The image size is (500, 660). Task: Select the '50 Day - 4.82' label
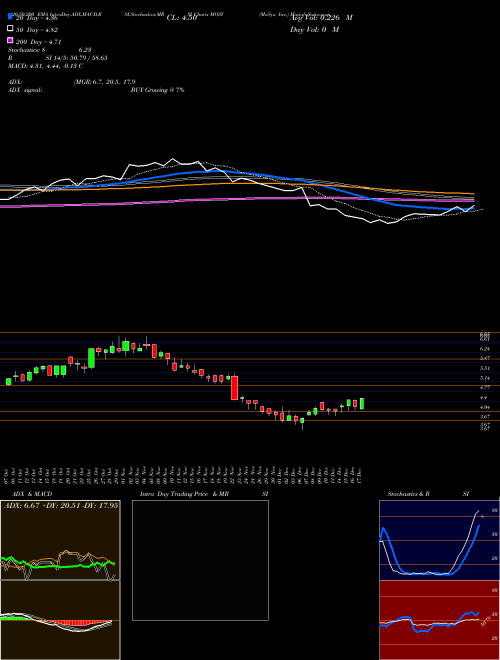(x=37, y=30)
